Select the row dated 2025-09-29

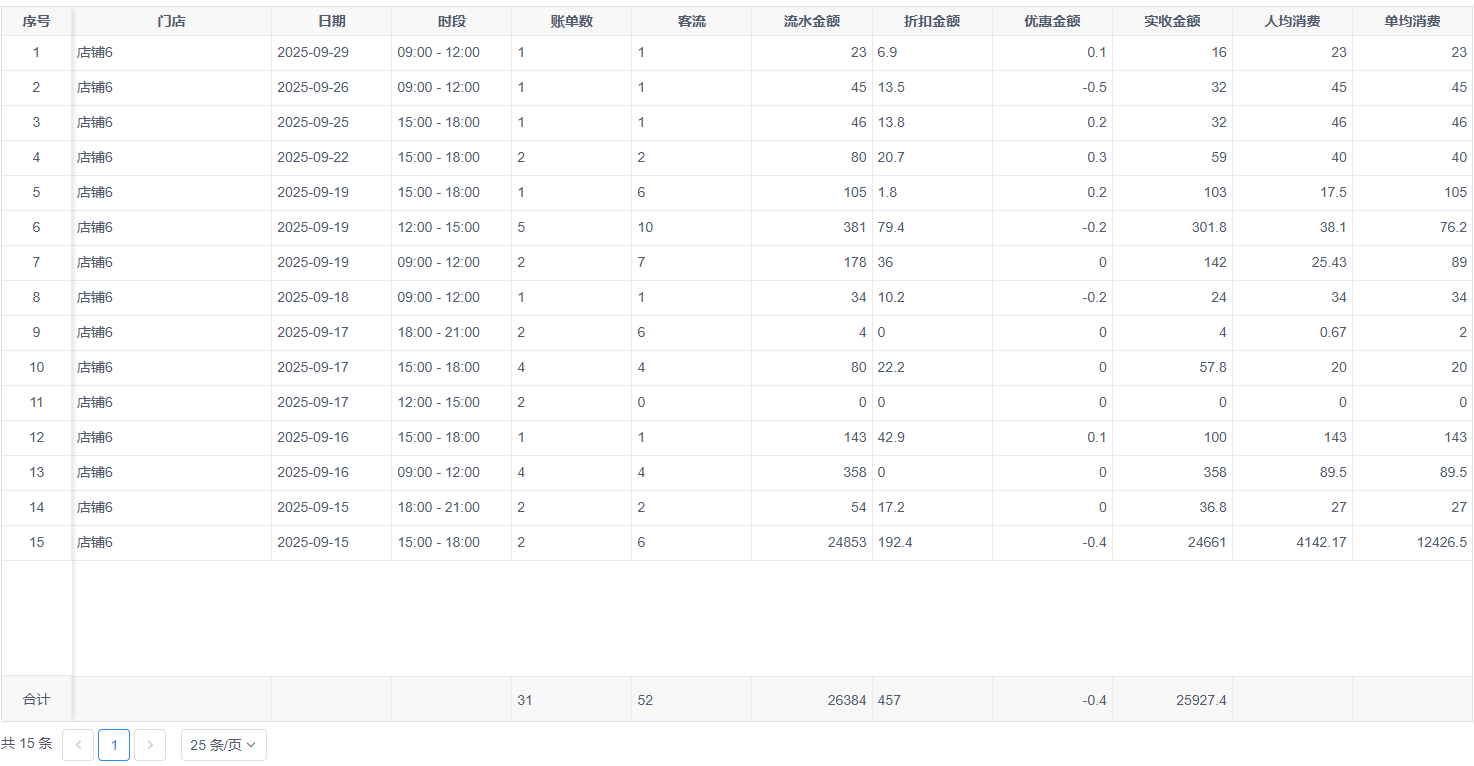click(x=313, y=53)
